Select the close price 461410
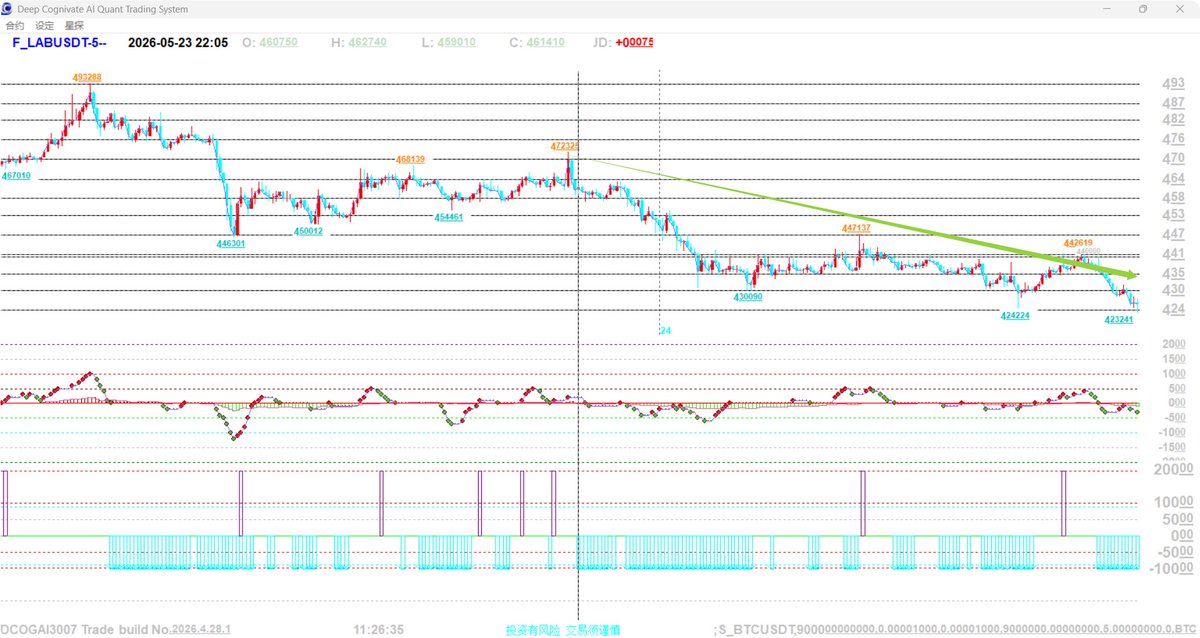1200x638 pixels. click(544, 43)
